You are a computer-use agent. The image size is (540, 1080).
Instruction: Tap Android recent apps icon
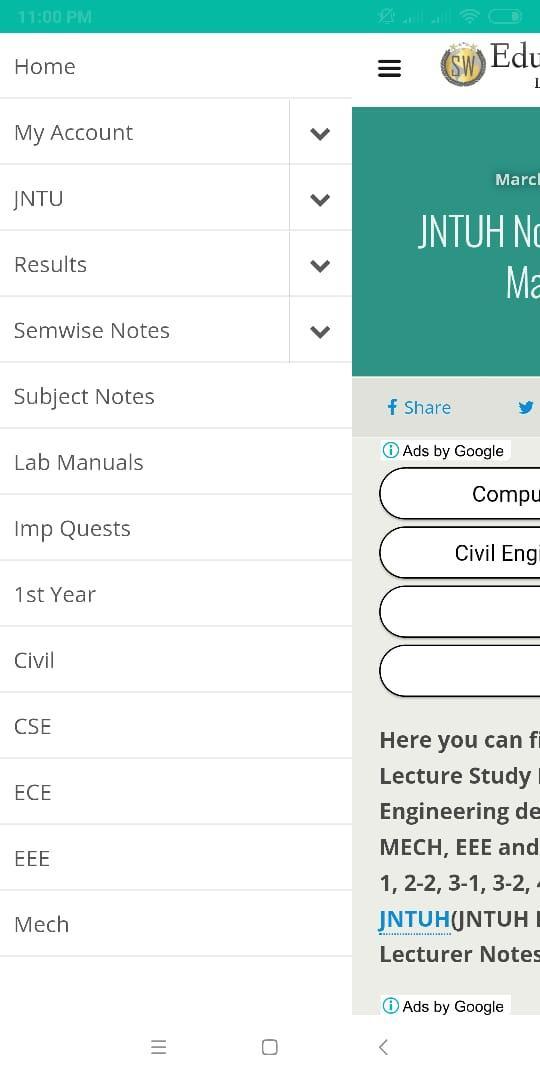point(158,1047)
